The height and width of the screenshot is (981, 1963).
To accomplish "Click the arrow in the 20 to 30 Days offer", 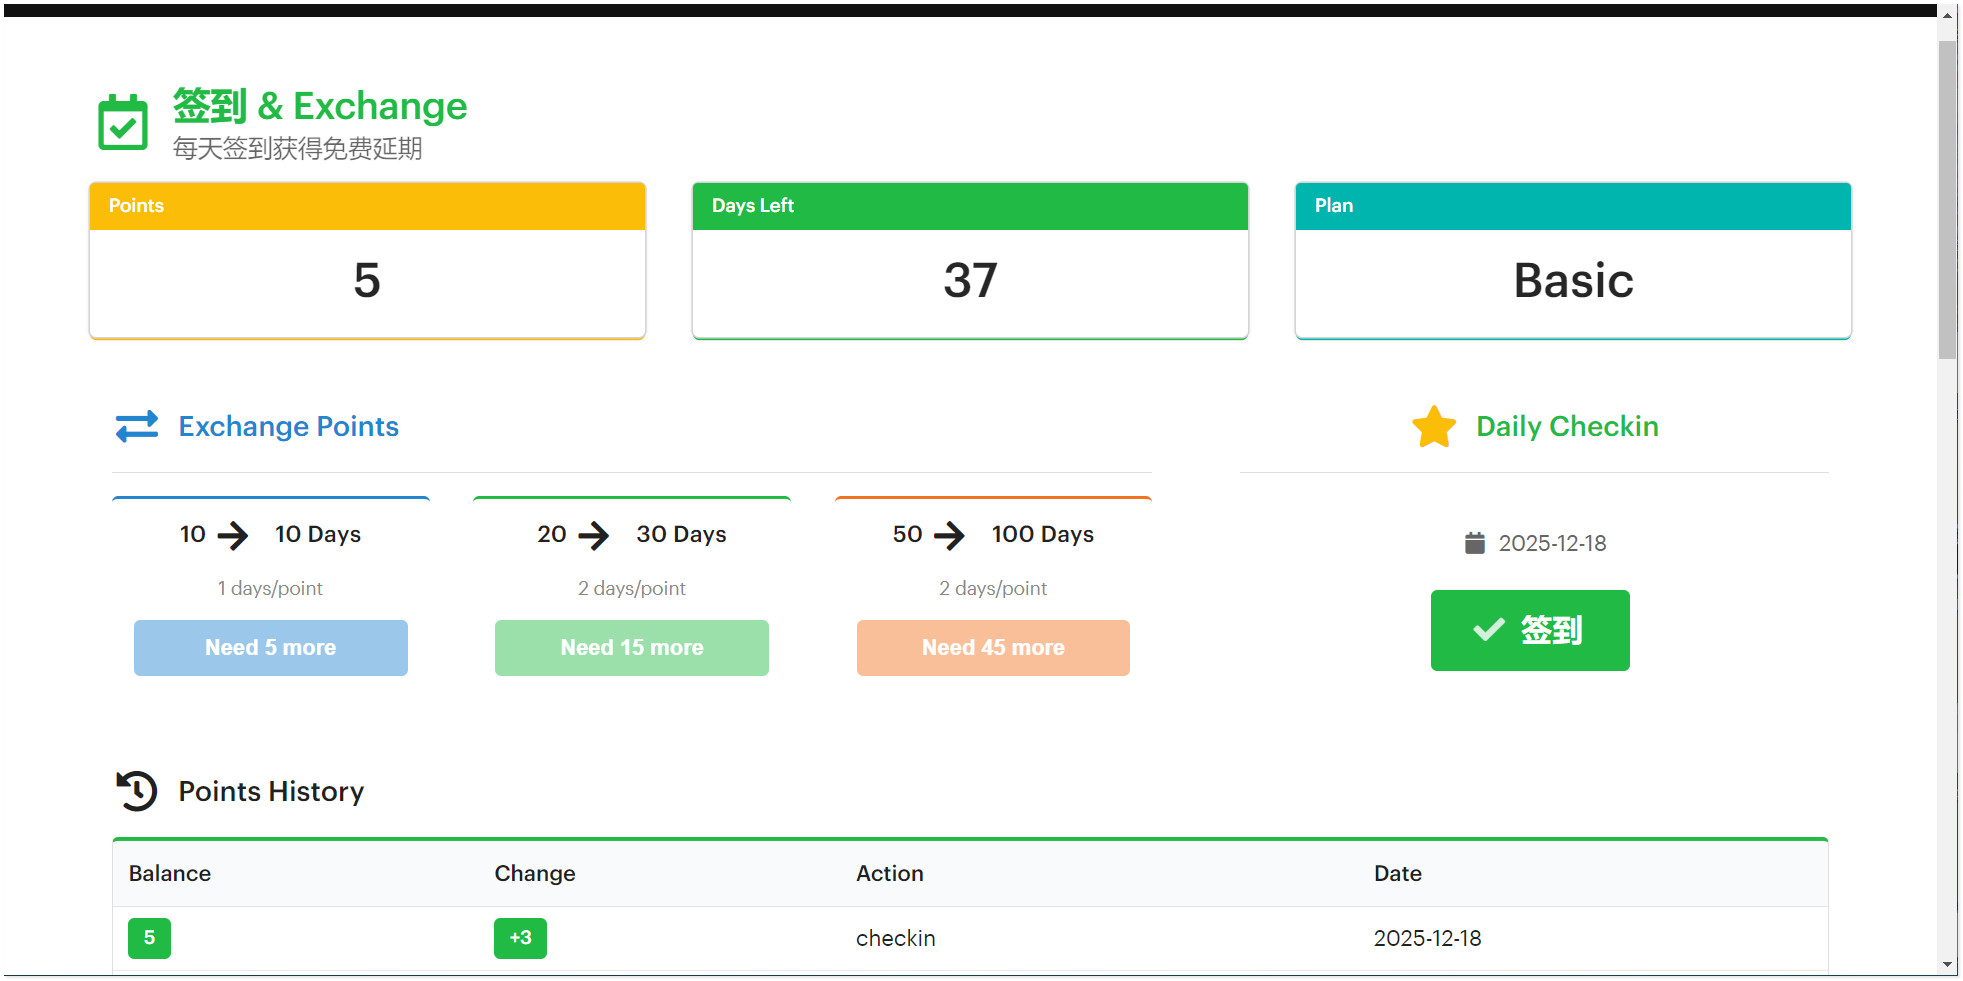I will [x=594, y=535].
